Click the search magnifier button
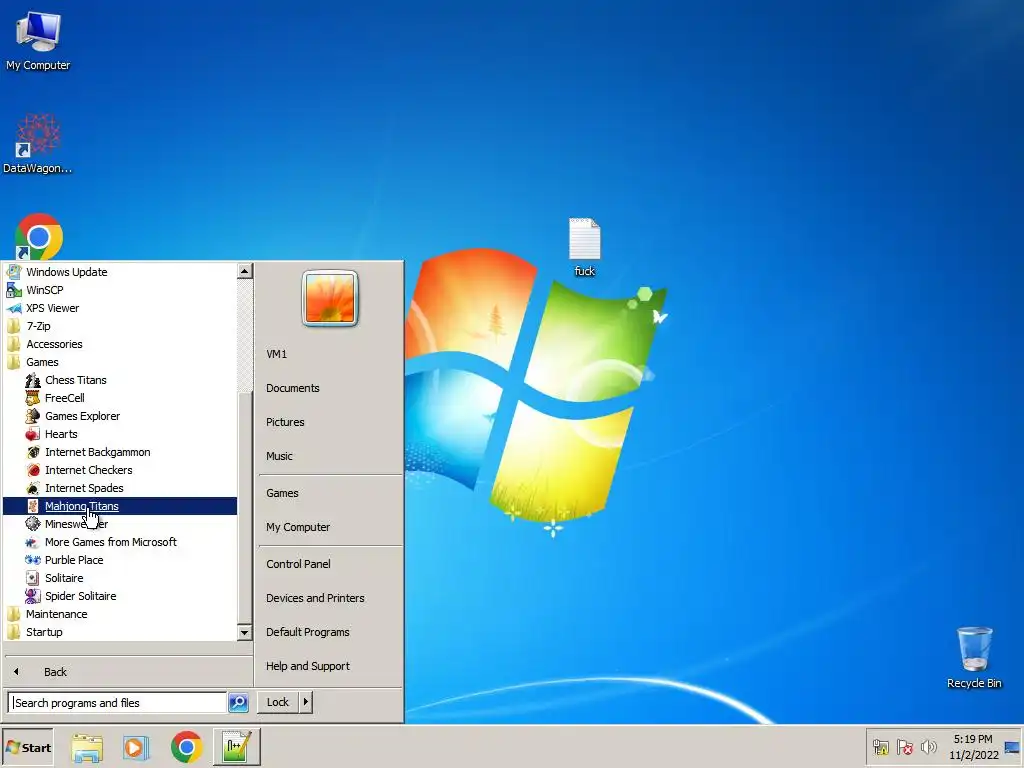1024x768 pixels. 238,702
